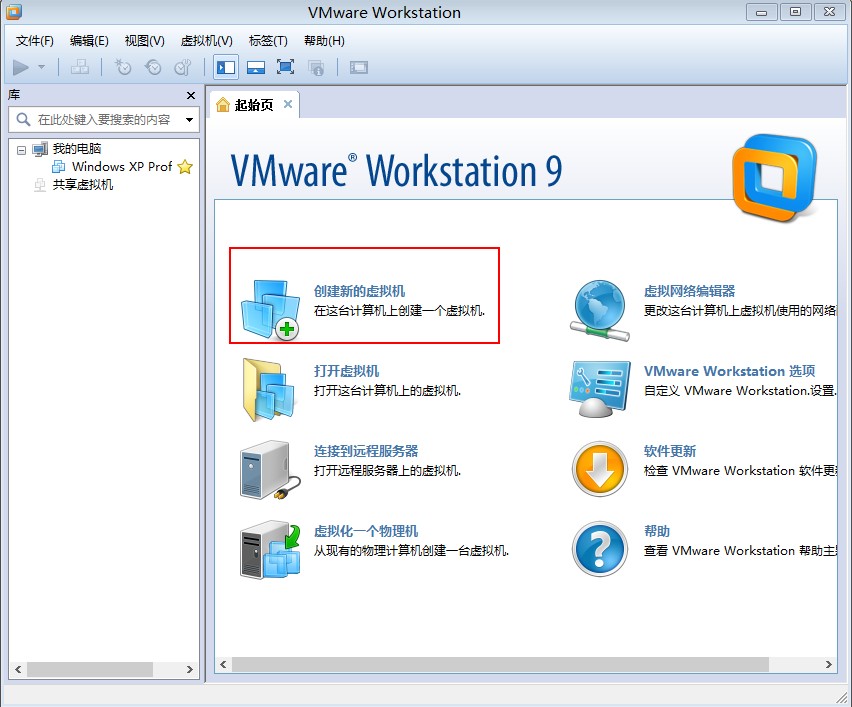Open the 虚拟机(V) menu

click(206, 41)
